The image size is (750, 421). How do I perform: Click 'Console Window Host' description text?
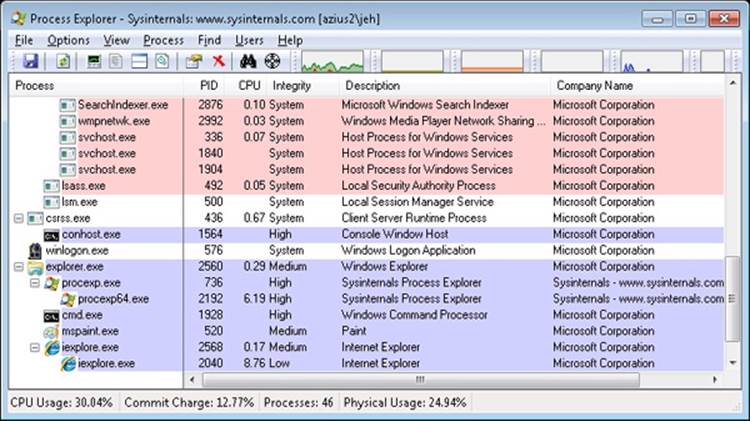tap(395, 234)
